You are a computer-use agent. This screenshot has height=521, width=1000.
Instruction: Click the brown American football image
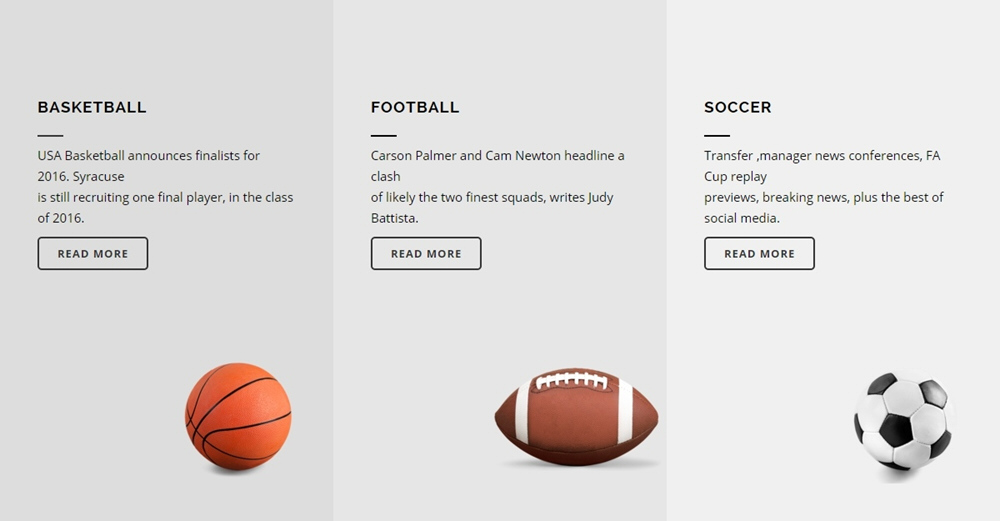click(x=577, y=416)
